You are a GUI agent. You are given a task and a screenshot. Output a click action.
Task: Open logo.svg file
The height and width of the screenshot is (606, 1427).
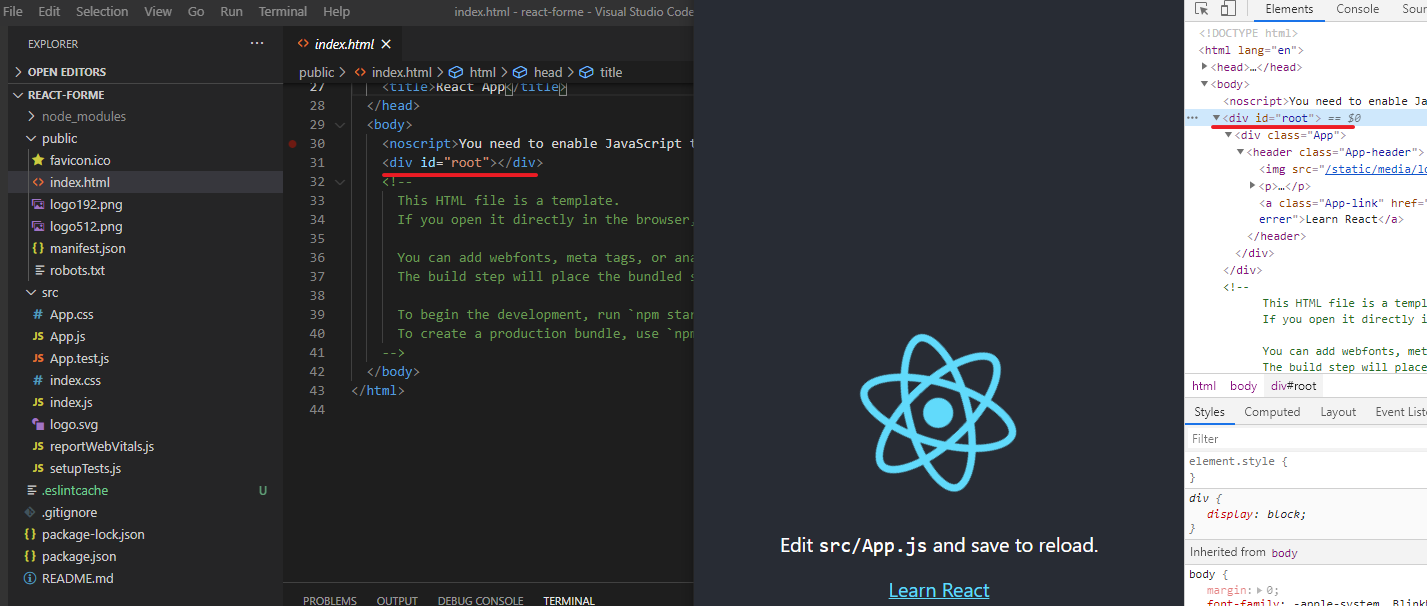point(74,424)
